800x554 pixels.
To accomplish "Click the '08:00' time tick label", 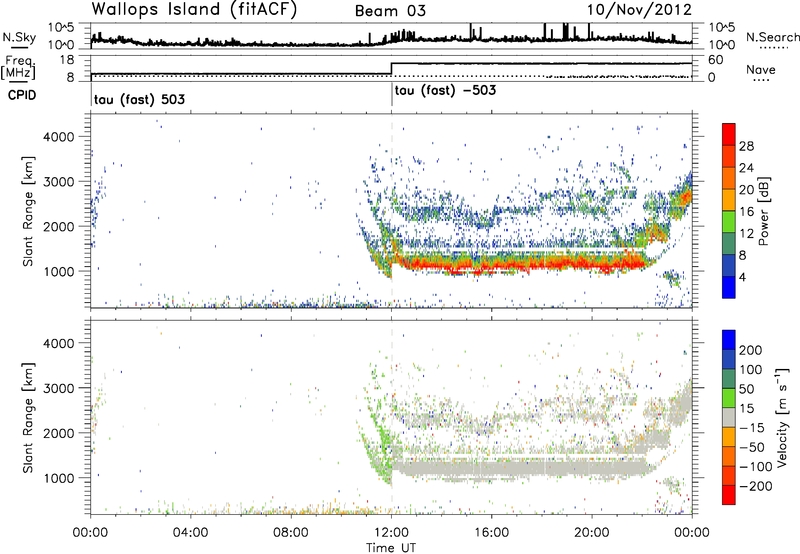I will (291, 533).
